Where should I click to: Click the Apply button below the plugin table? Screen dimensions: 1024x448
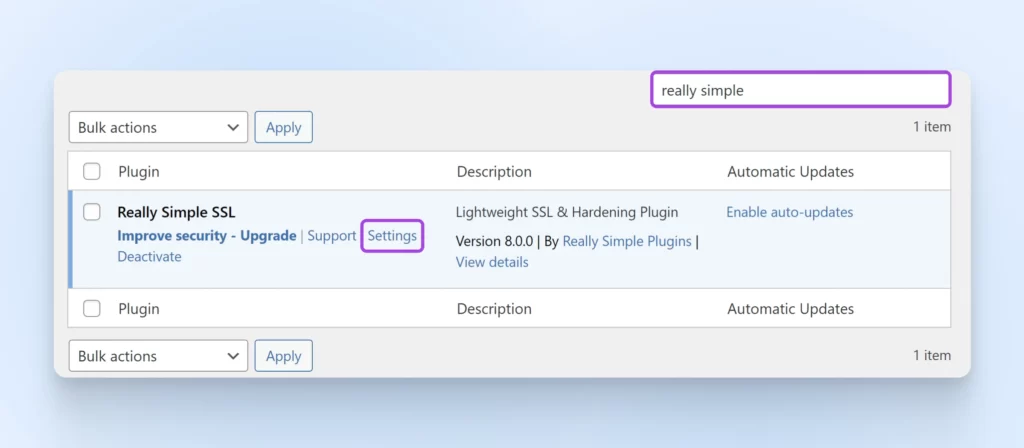(x=284, y=356)
